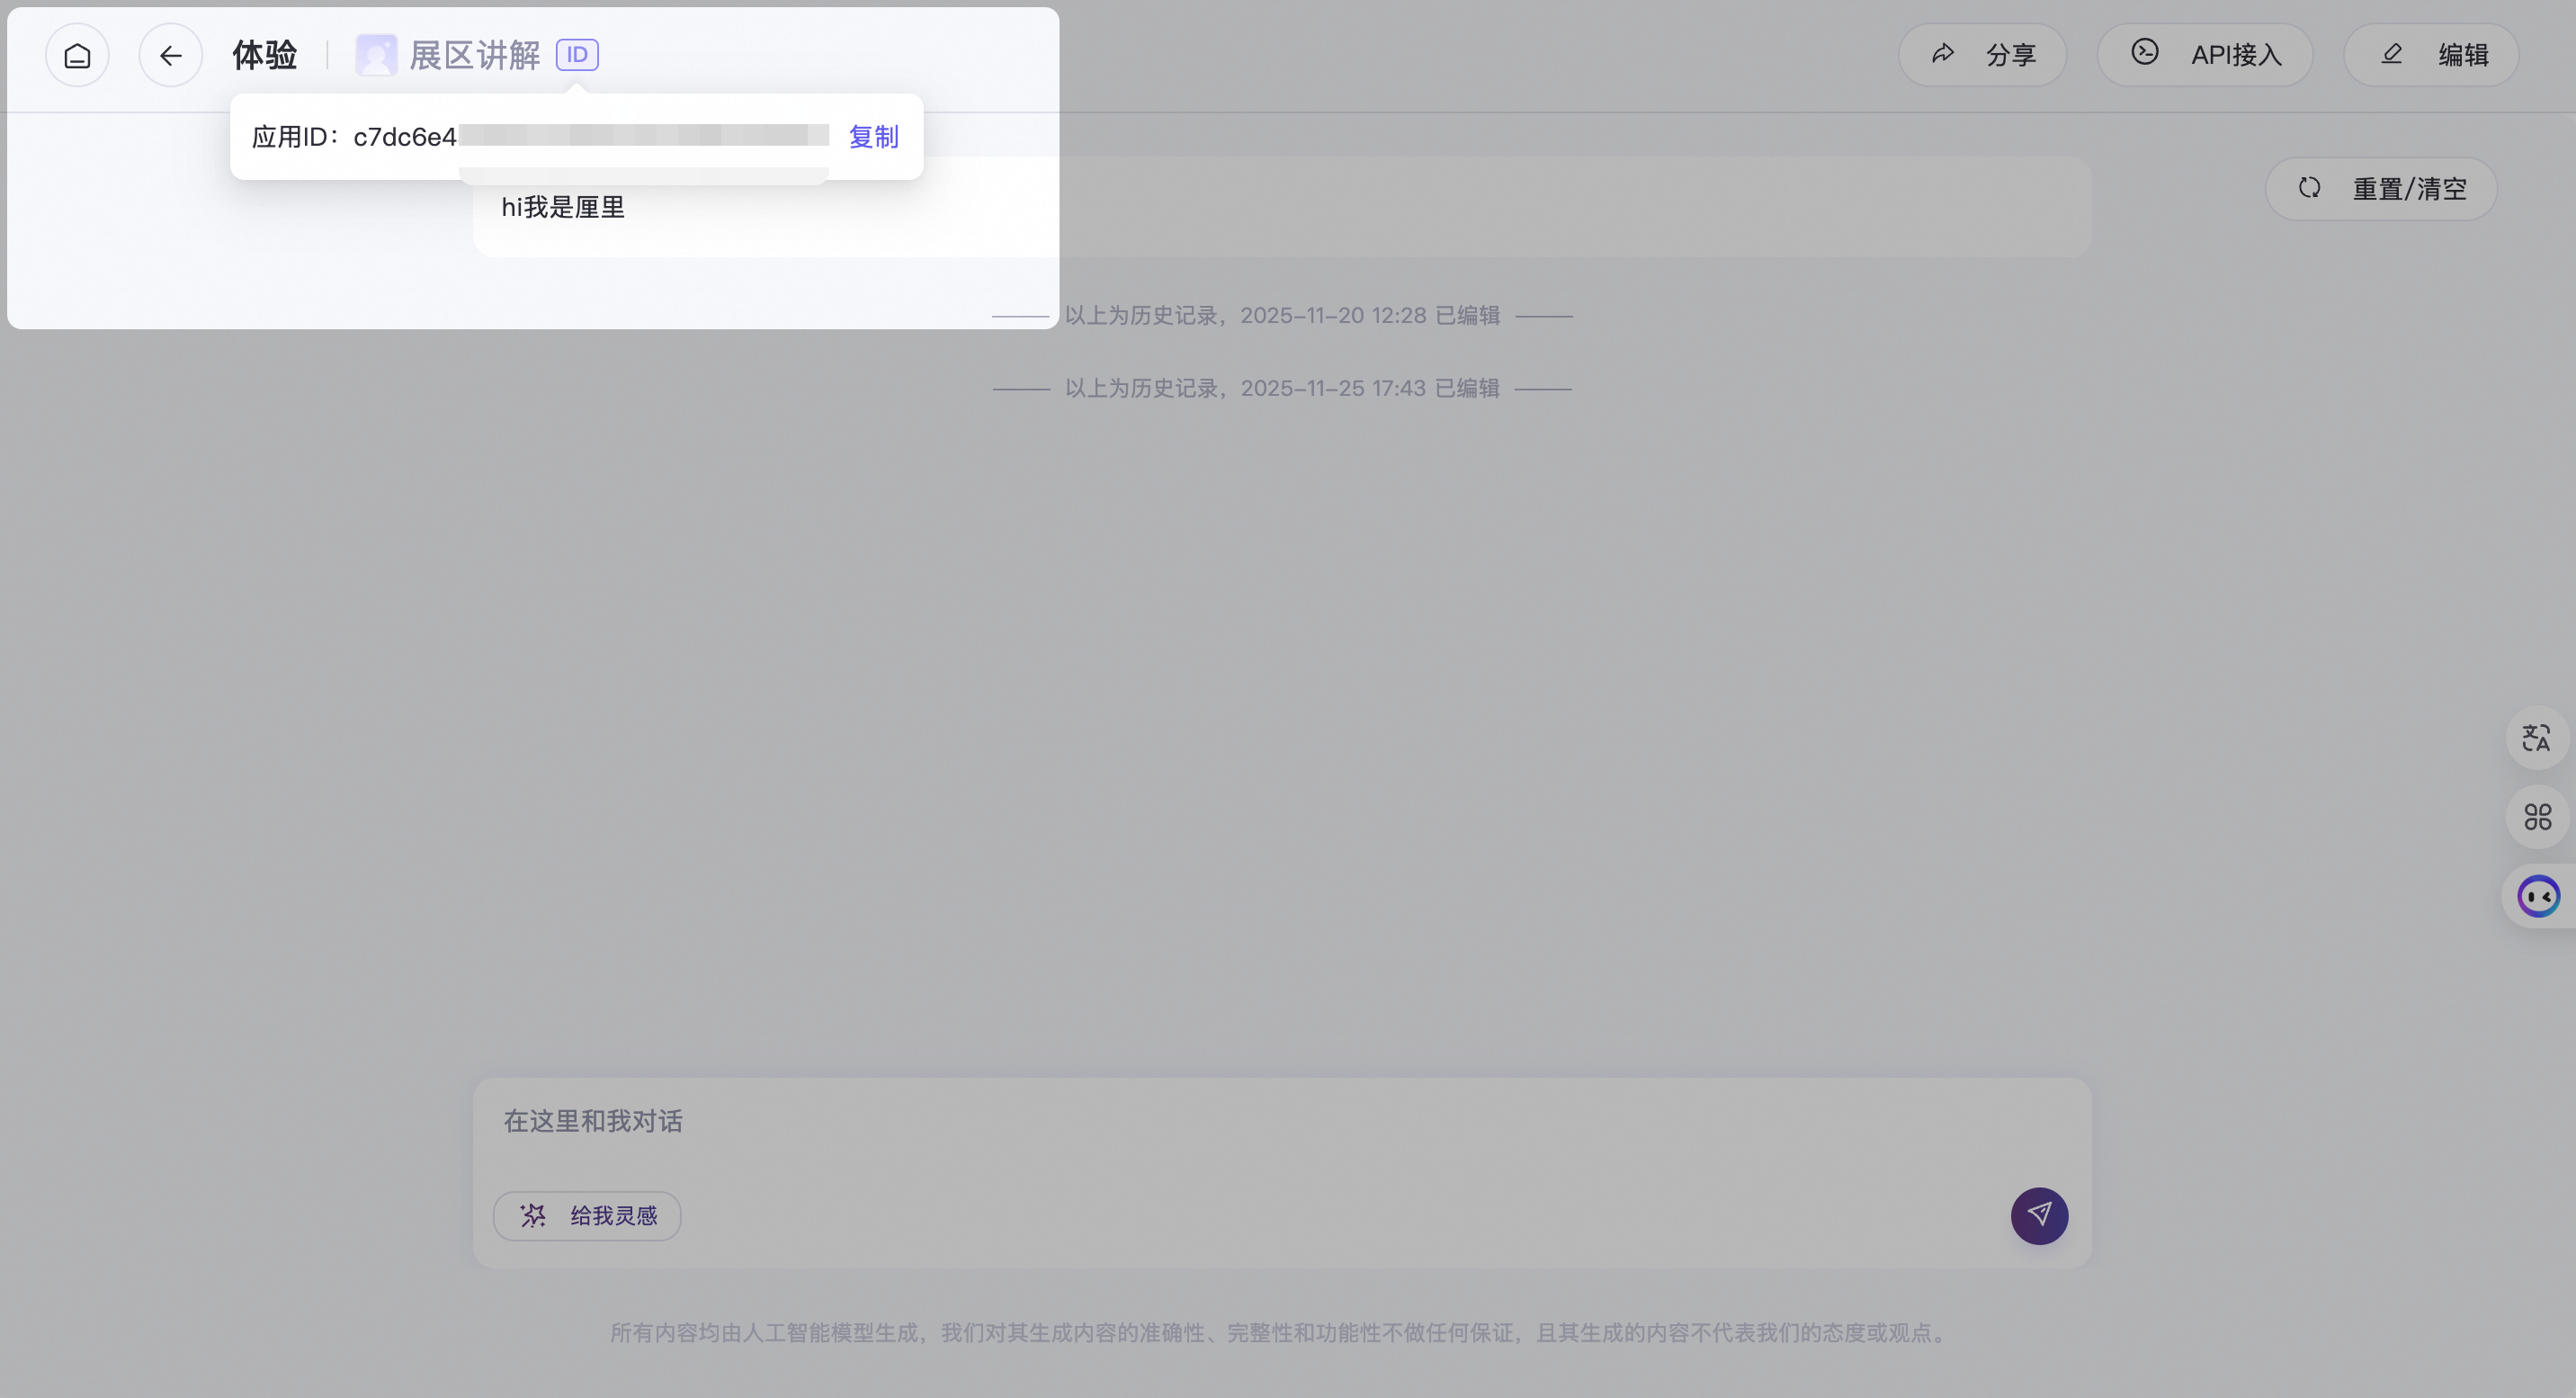Click the back arrow button
2576x1398 pixels.
coord(170,55)
